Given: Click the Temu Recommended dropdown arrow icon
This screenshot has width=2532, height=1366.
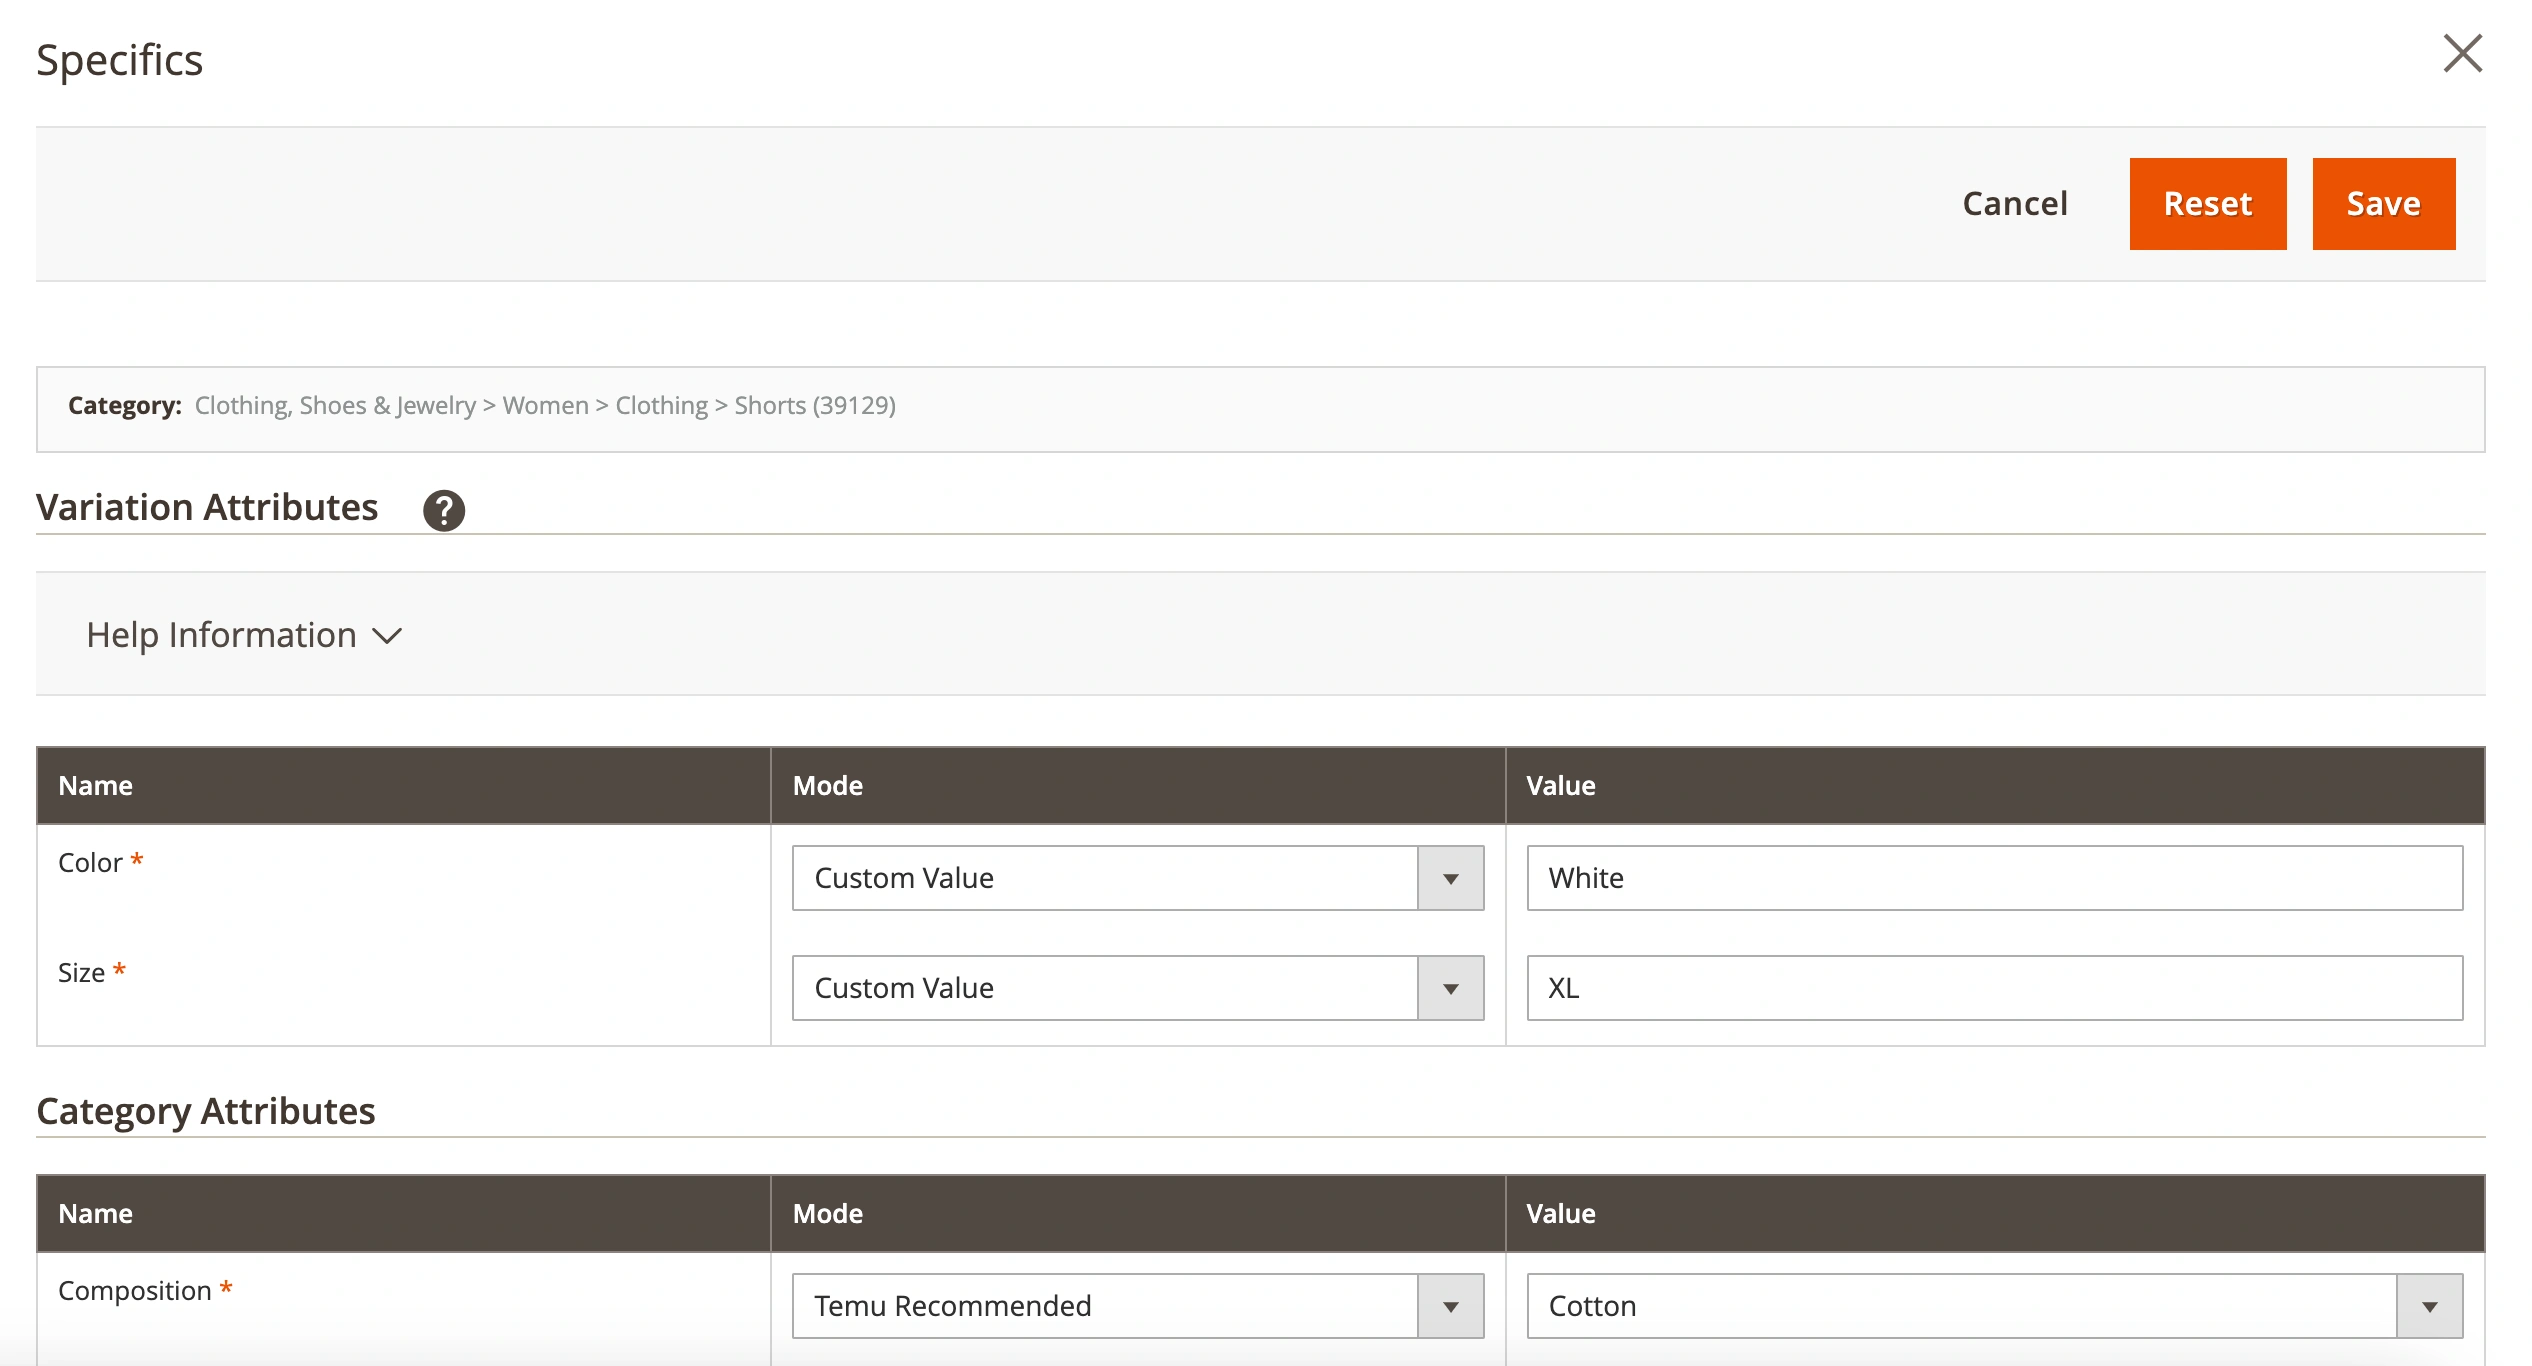Looking at the screenshot, I should pos(1450,1307).
